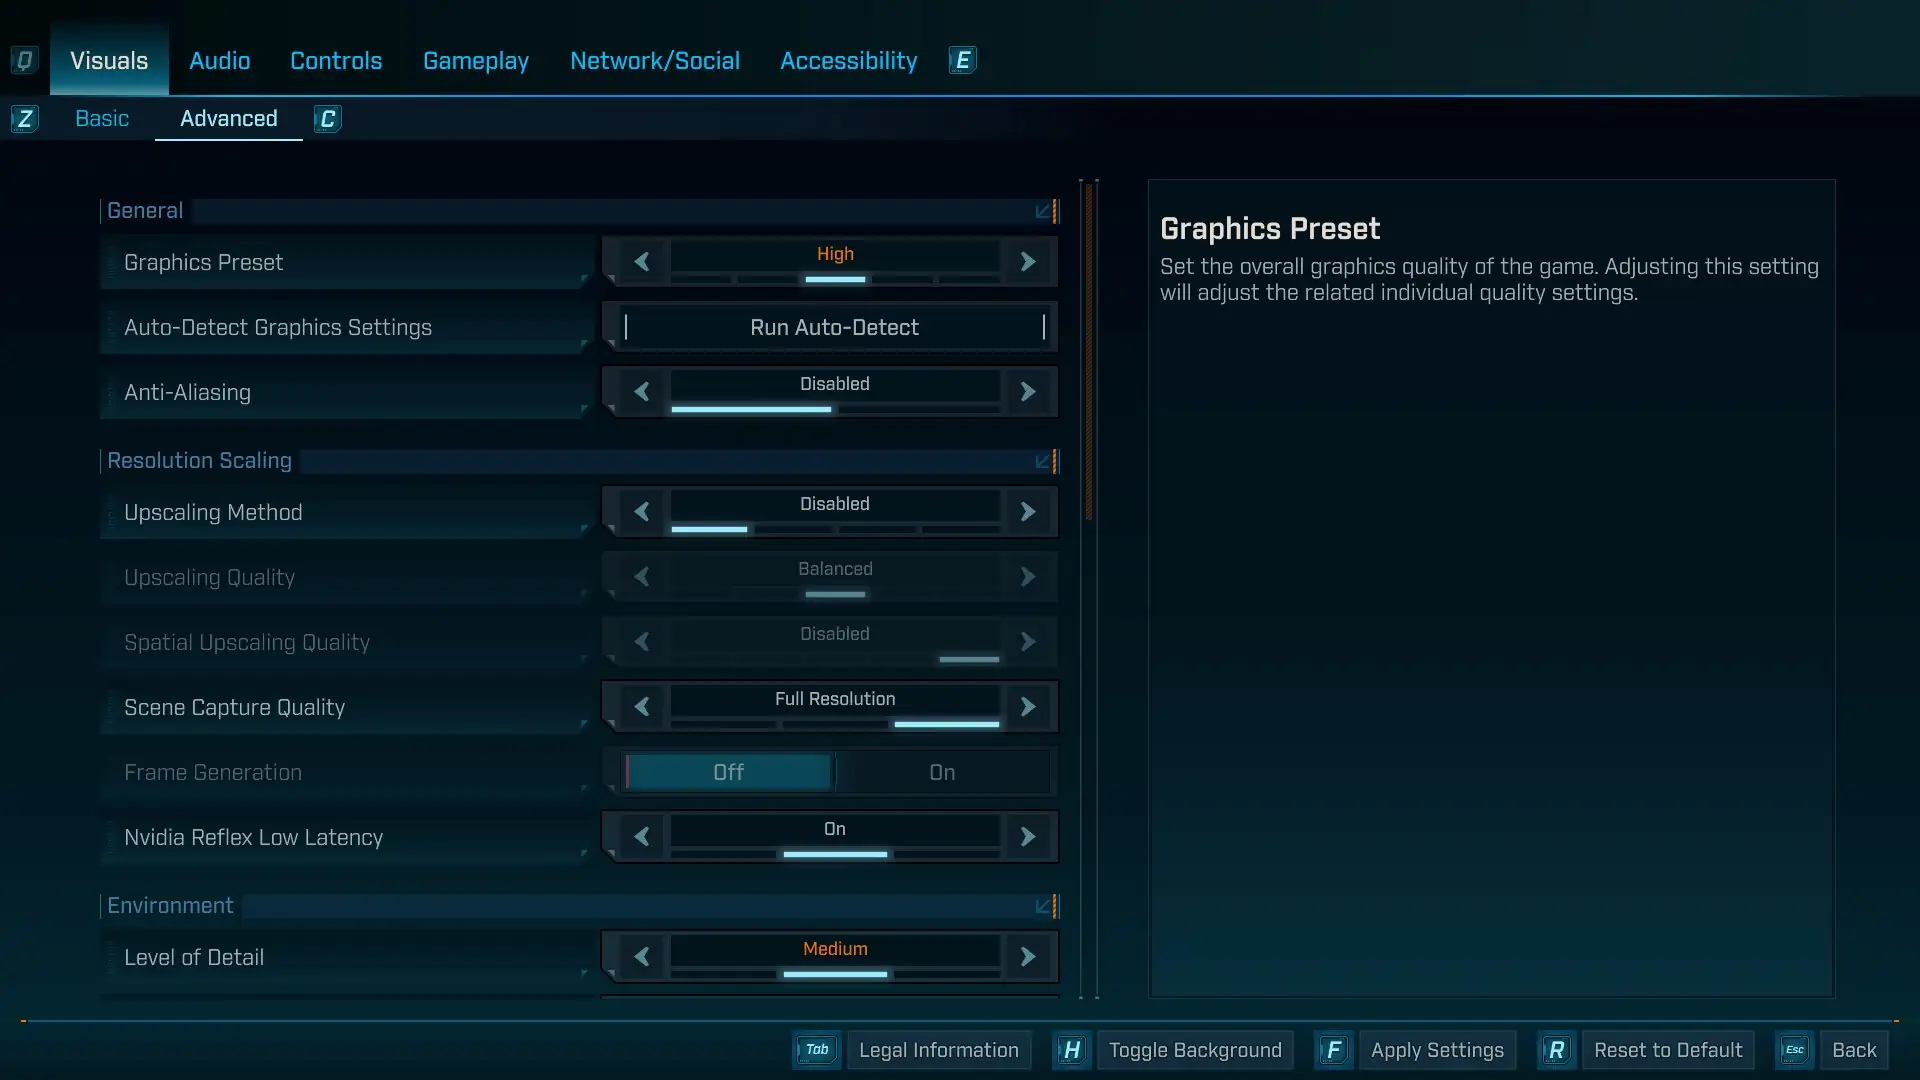The height and width of the screenshot is (1080, 1920).
Task: Click the C key next-subtab icon
Action: coord(327,119)
